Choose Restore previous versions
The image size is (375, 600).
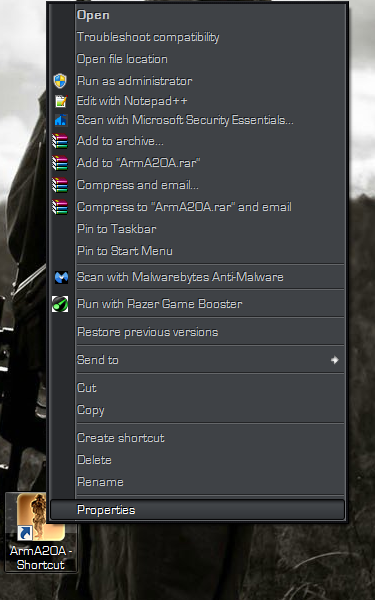coord(197,332)
